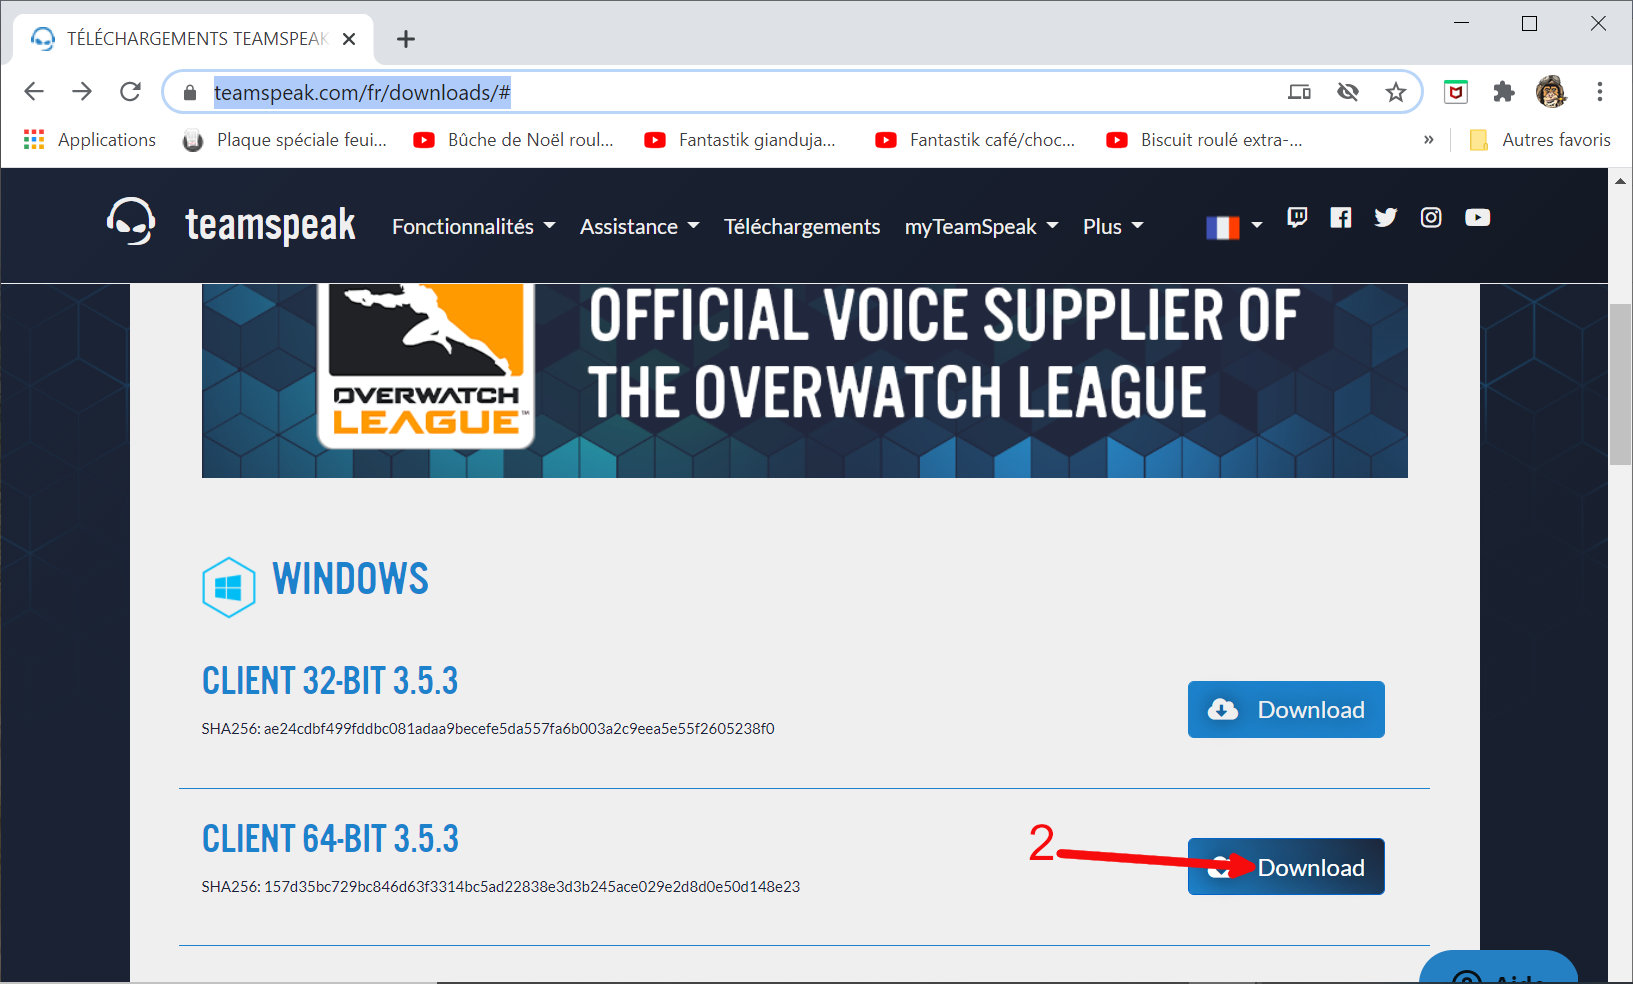Expand the Fonctionnalités menu
This screenshot has height=984, width=1633.
[473, 227]
